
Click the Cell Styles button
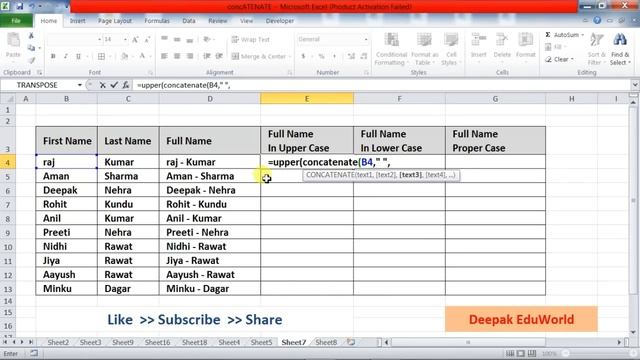pos(451,49)
